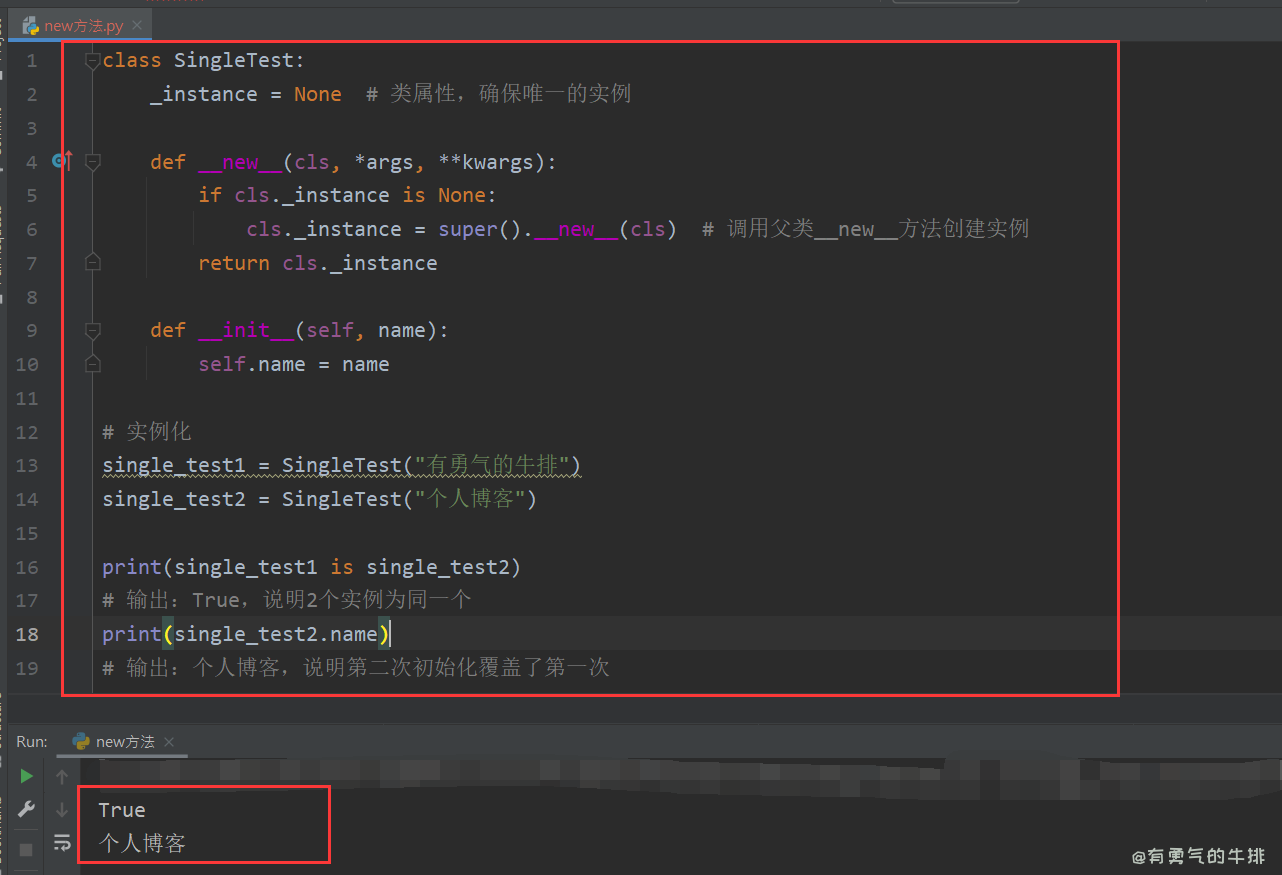Collapse the SingleTest class fold arrow
Screen dimensions: 1282x875
pos(92,60)
